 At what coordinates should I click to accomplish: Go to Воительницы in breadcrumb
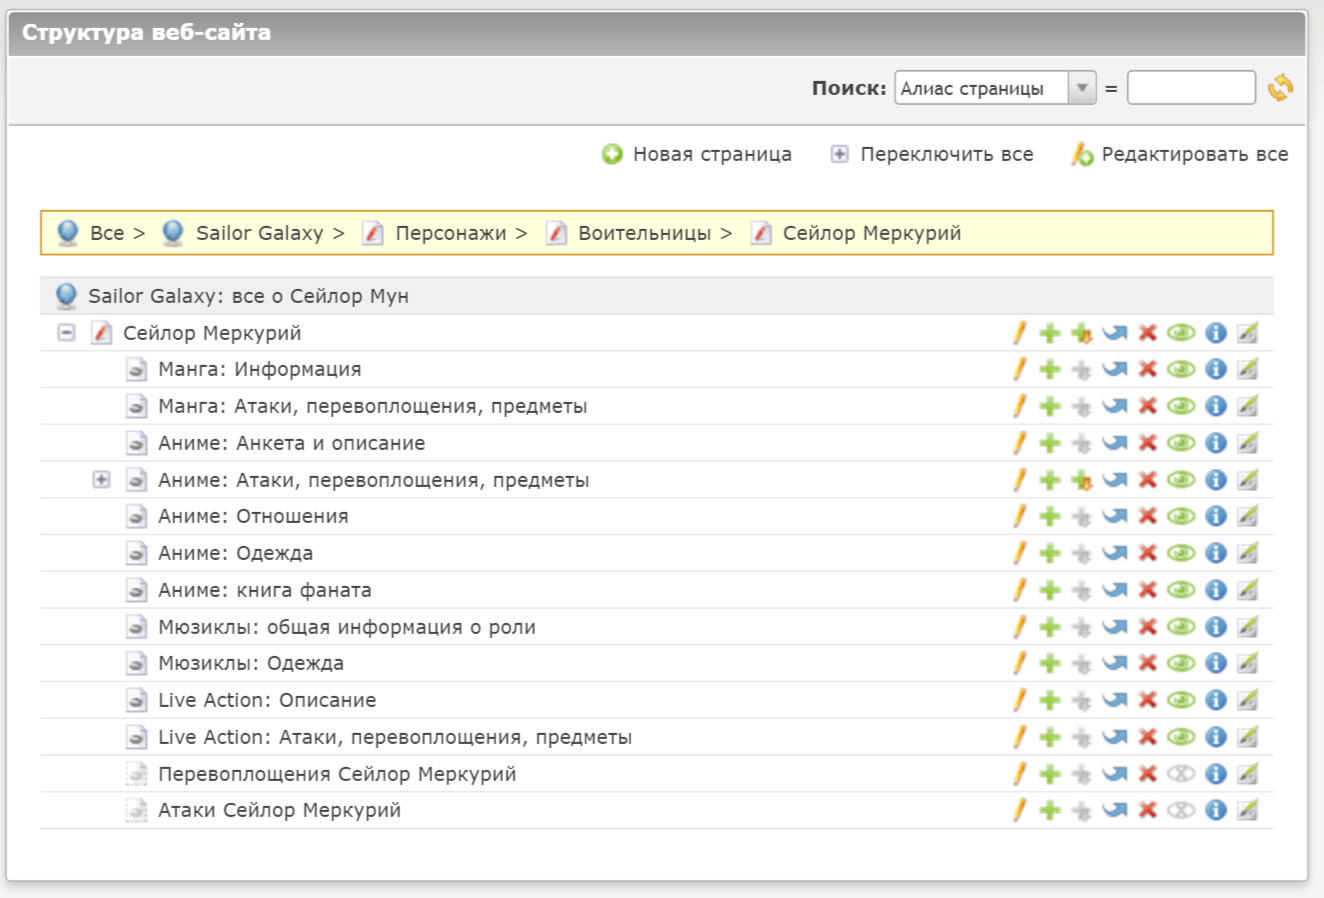[x=643, y=233]
